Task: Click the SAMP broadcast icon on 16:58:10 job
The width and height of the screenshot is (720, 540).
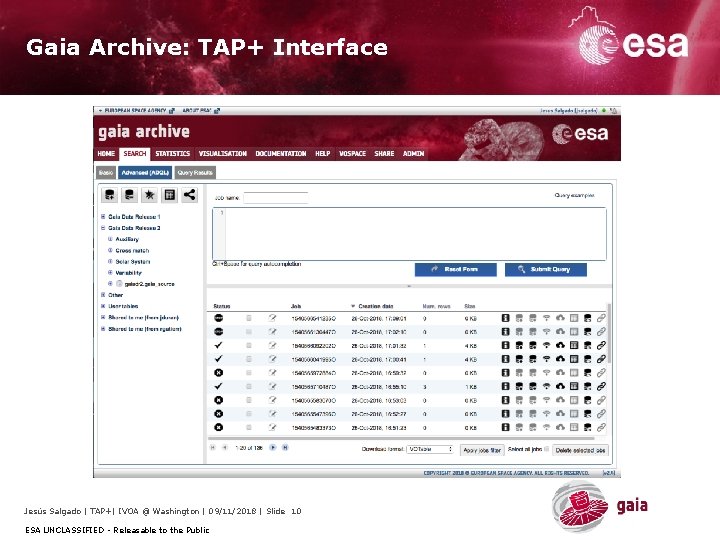Action: click(x=546, y=387)
